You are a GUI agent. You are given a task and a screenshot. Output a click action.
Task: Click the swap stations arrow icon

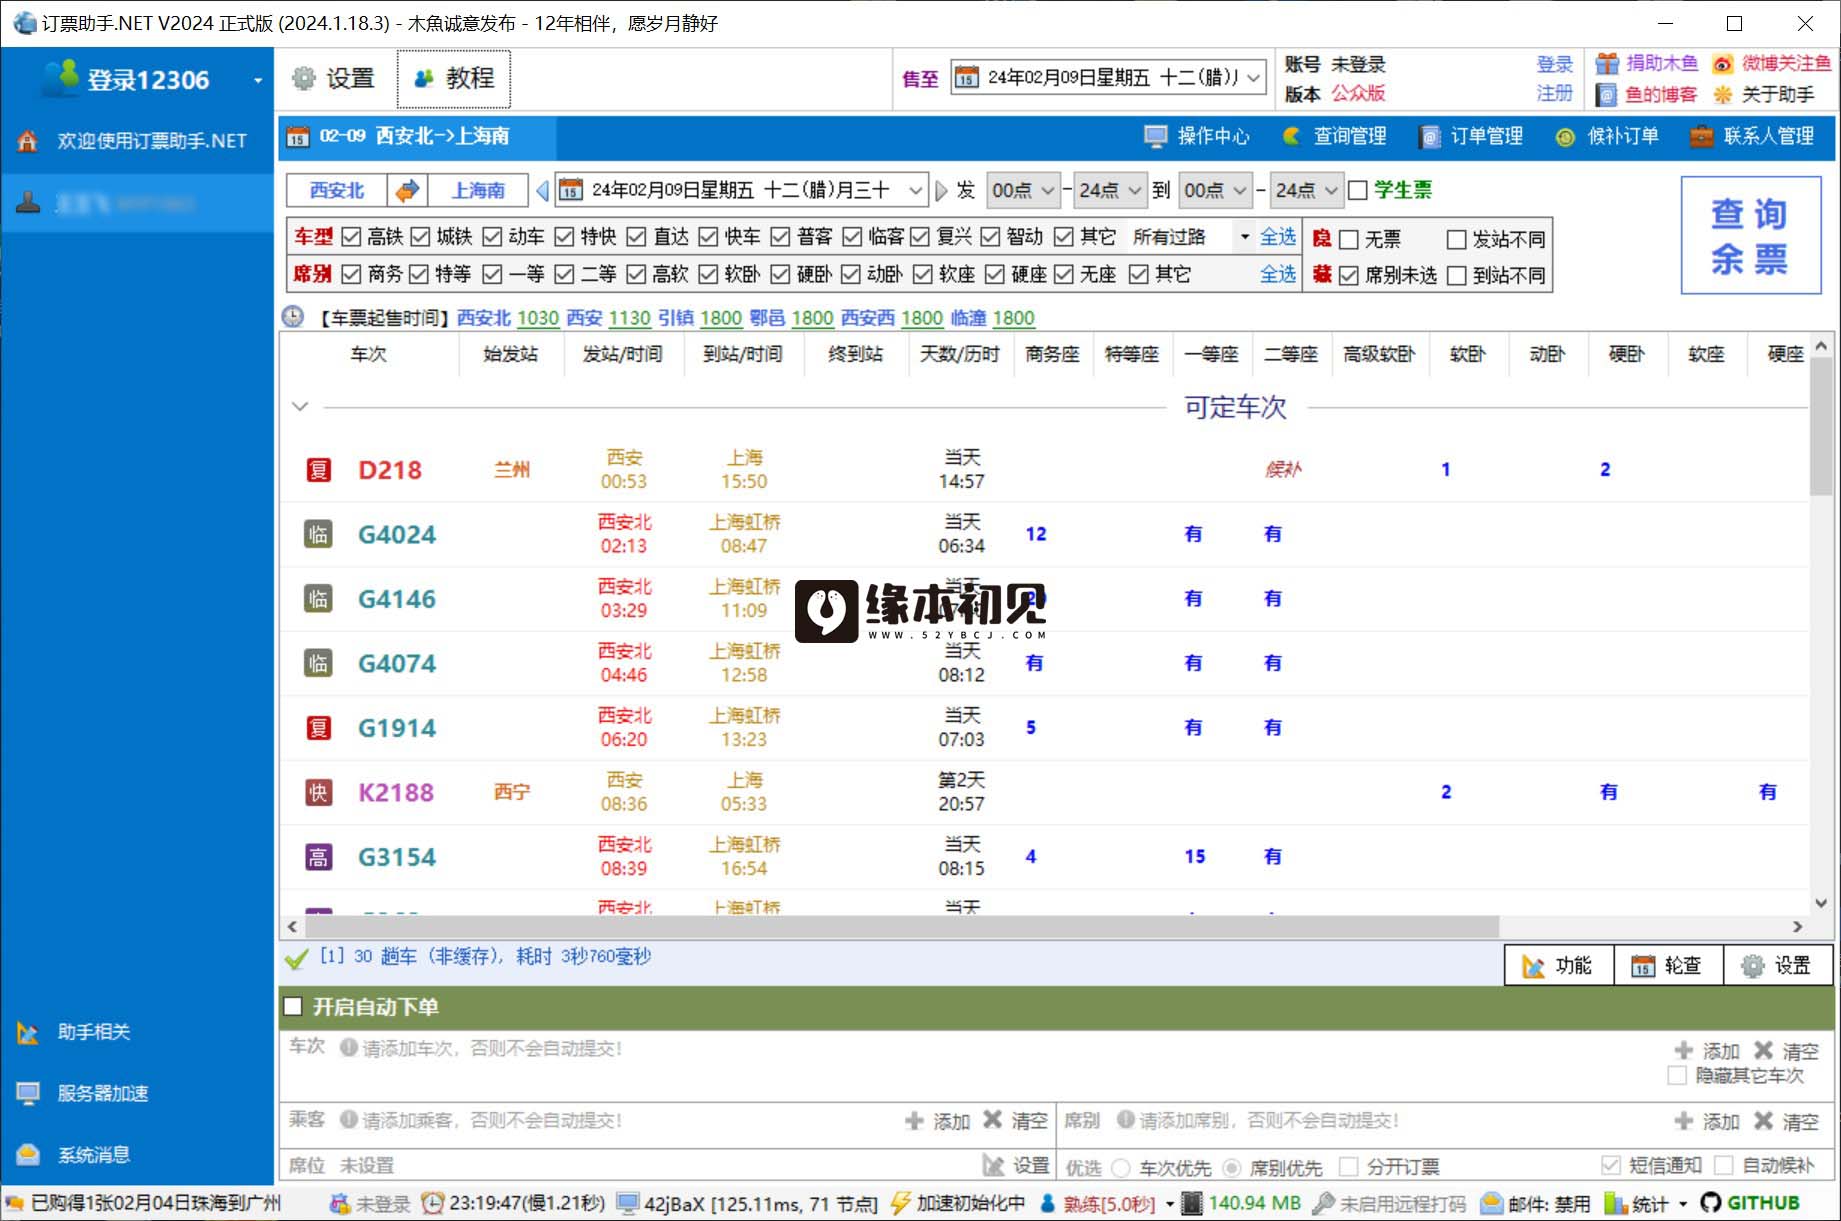tap(407, 190)
